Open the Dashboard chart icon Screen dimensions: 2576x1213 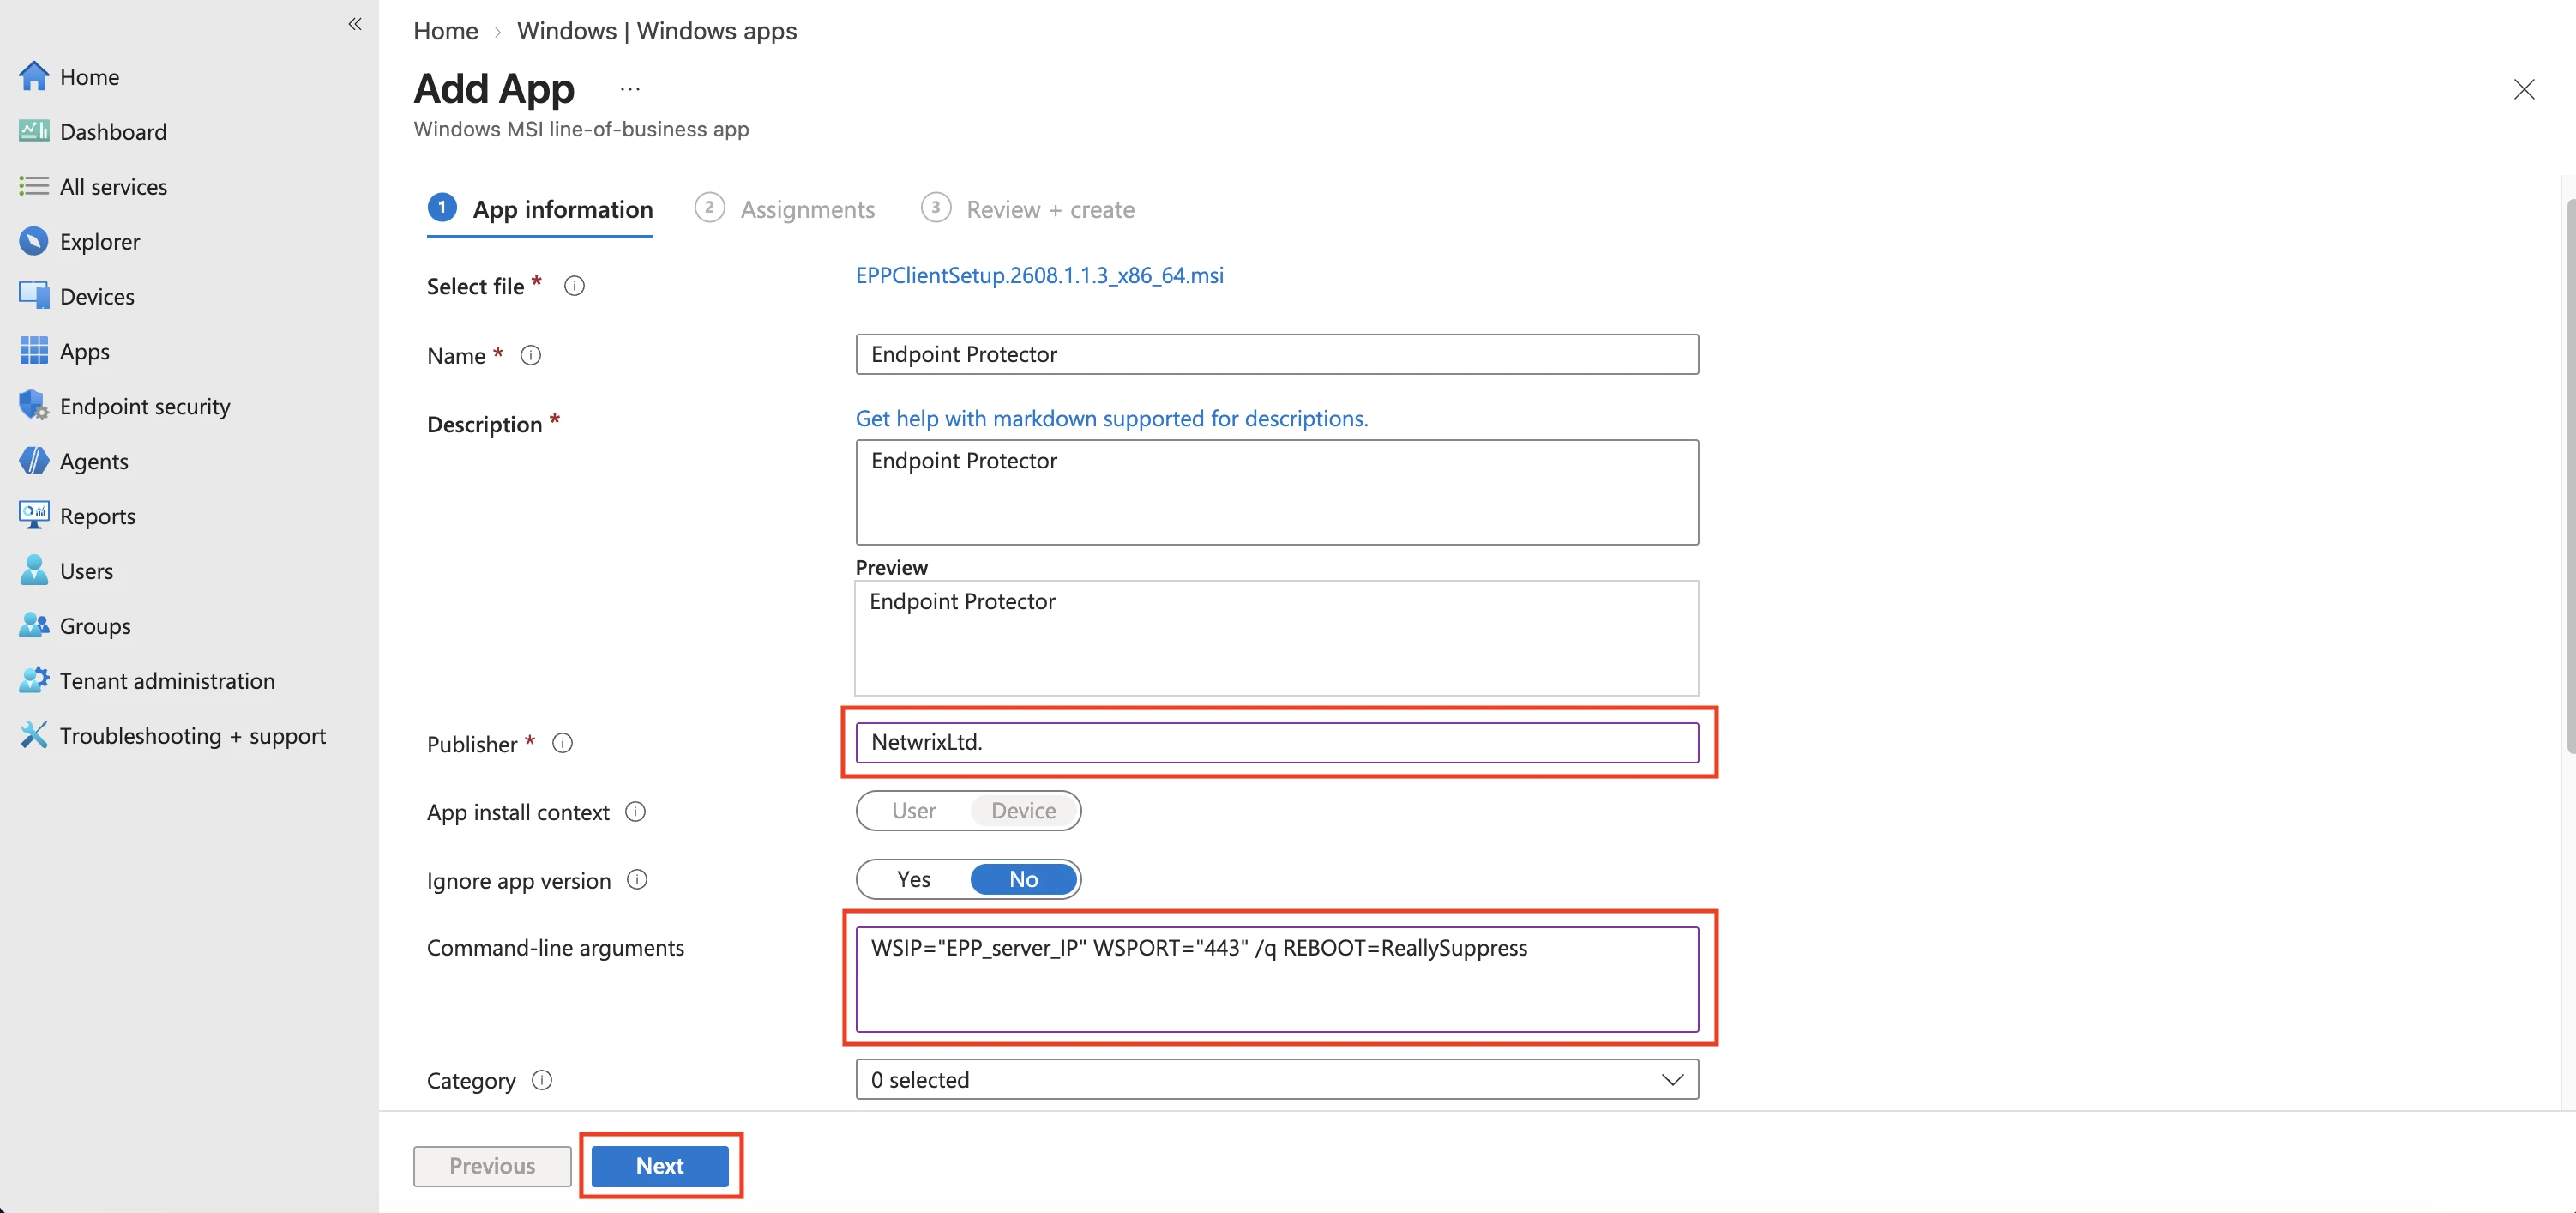coord(33,131)
